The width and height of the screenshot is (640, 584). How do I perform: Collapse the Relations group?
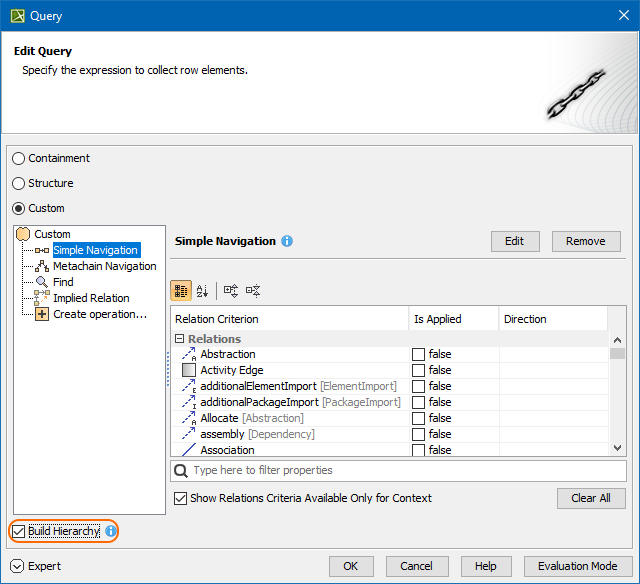pos(179,339)
